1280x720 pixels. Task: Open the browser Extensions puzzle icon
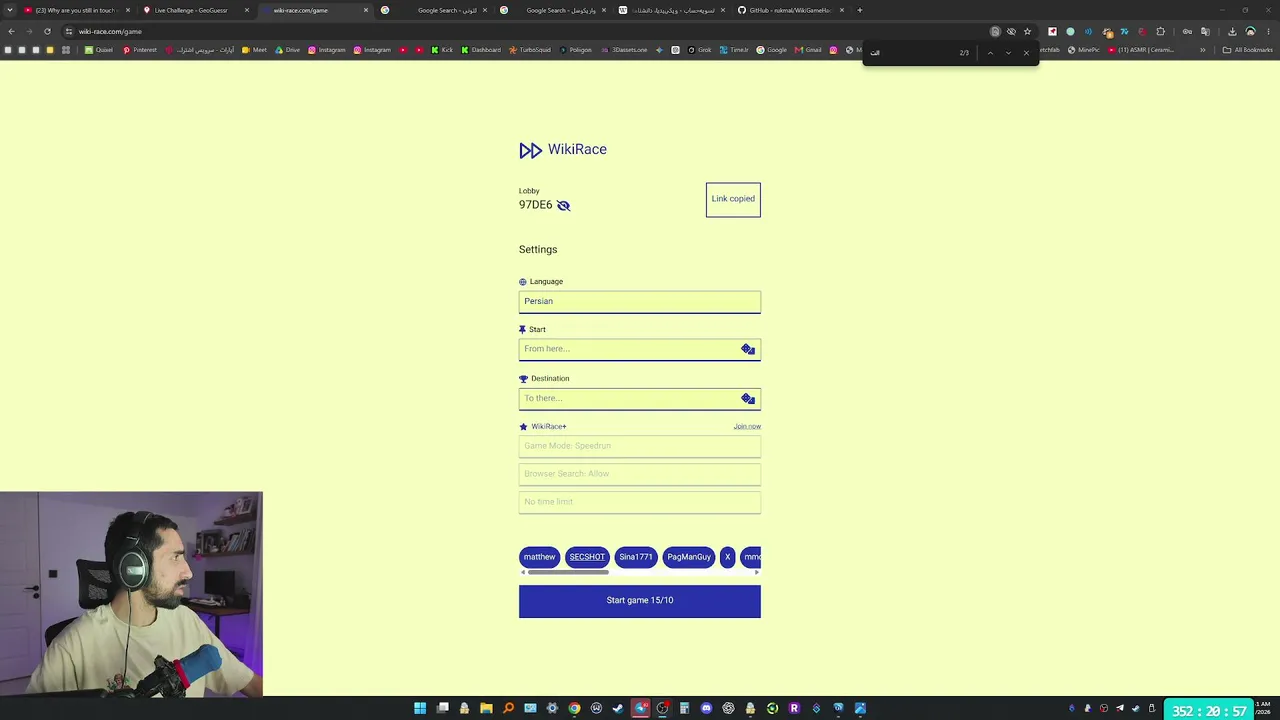click(x=1160, y=31)
